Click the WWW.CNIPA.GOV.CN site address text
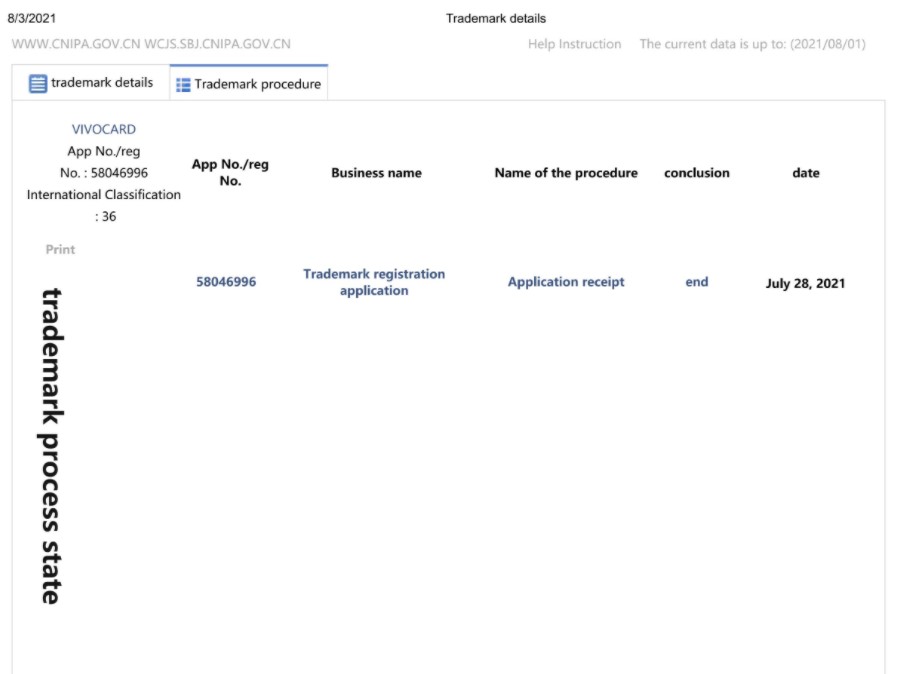This screenshot has width=904, height=674. pos(76,44)
